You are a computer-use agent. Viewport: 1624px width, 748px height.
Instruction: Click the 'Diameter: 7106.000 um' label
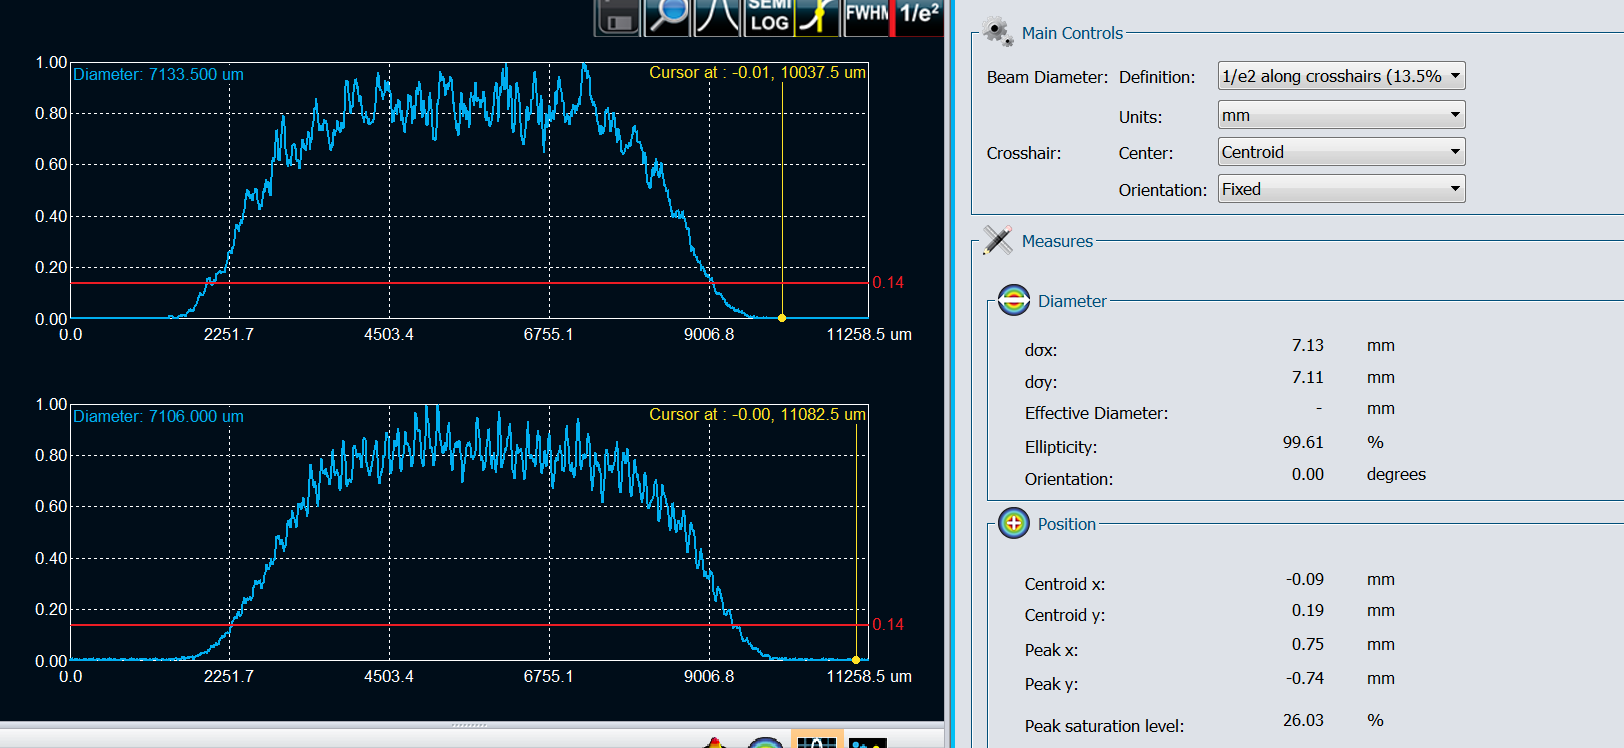click(x=158, y=416)
